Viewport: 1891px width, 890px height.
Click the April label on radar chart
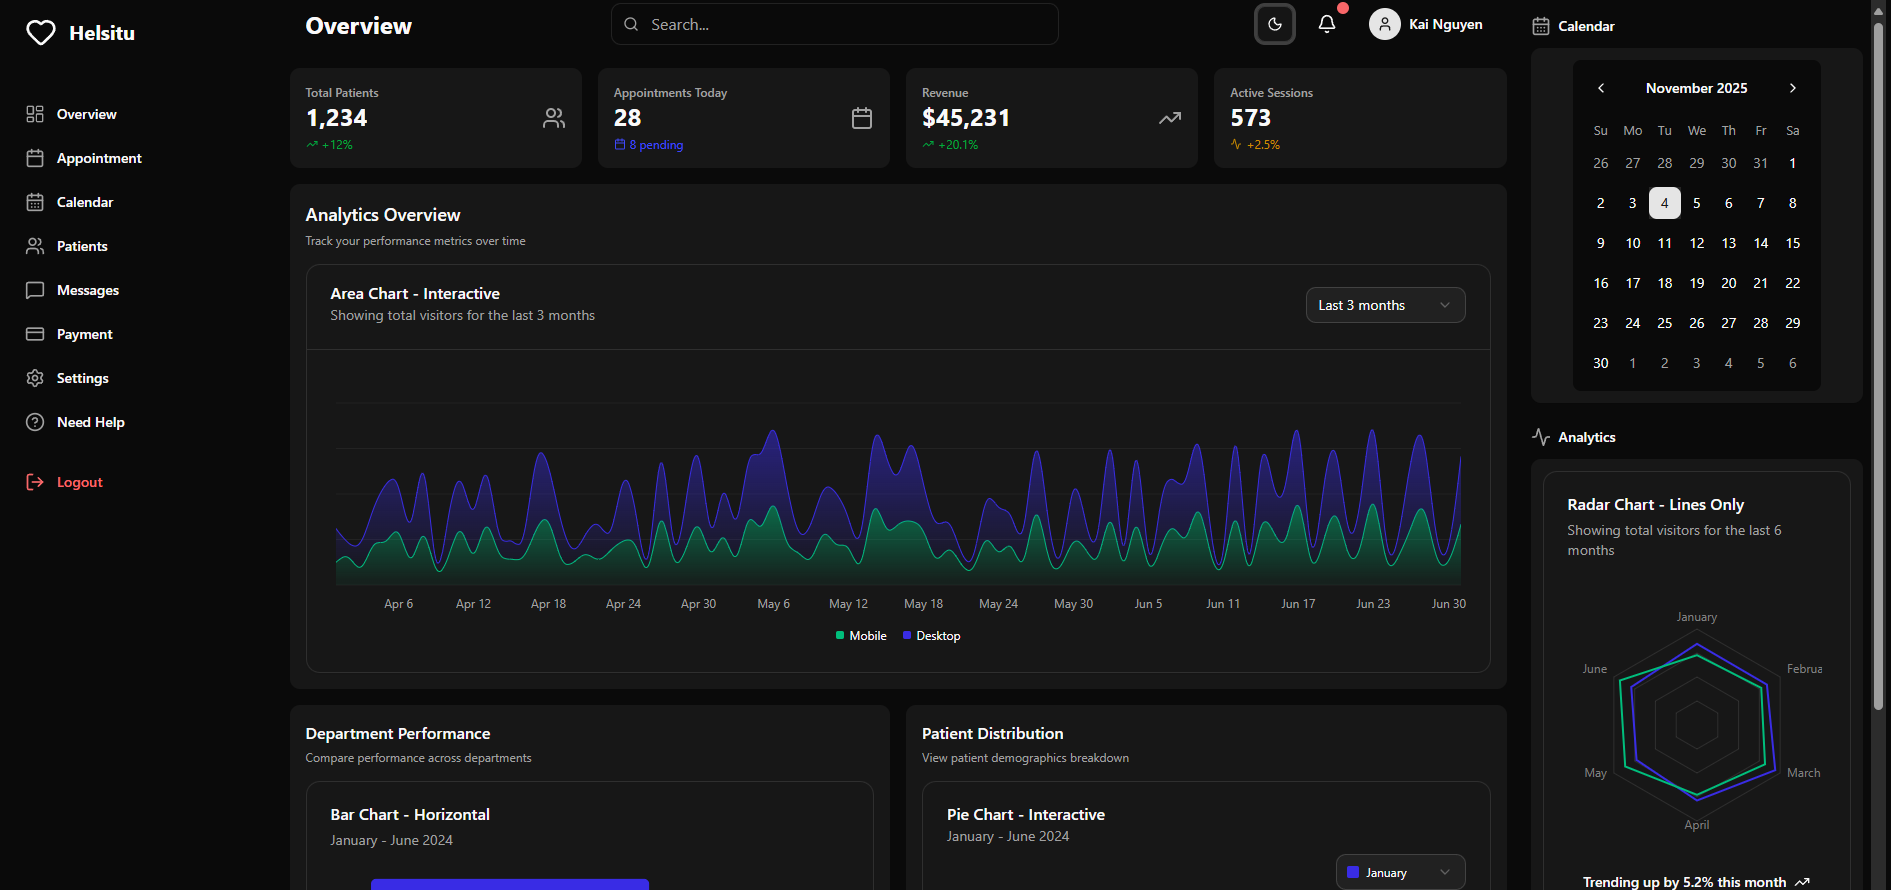1697,825
